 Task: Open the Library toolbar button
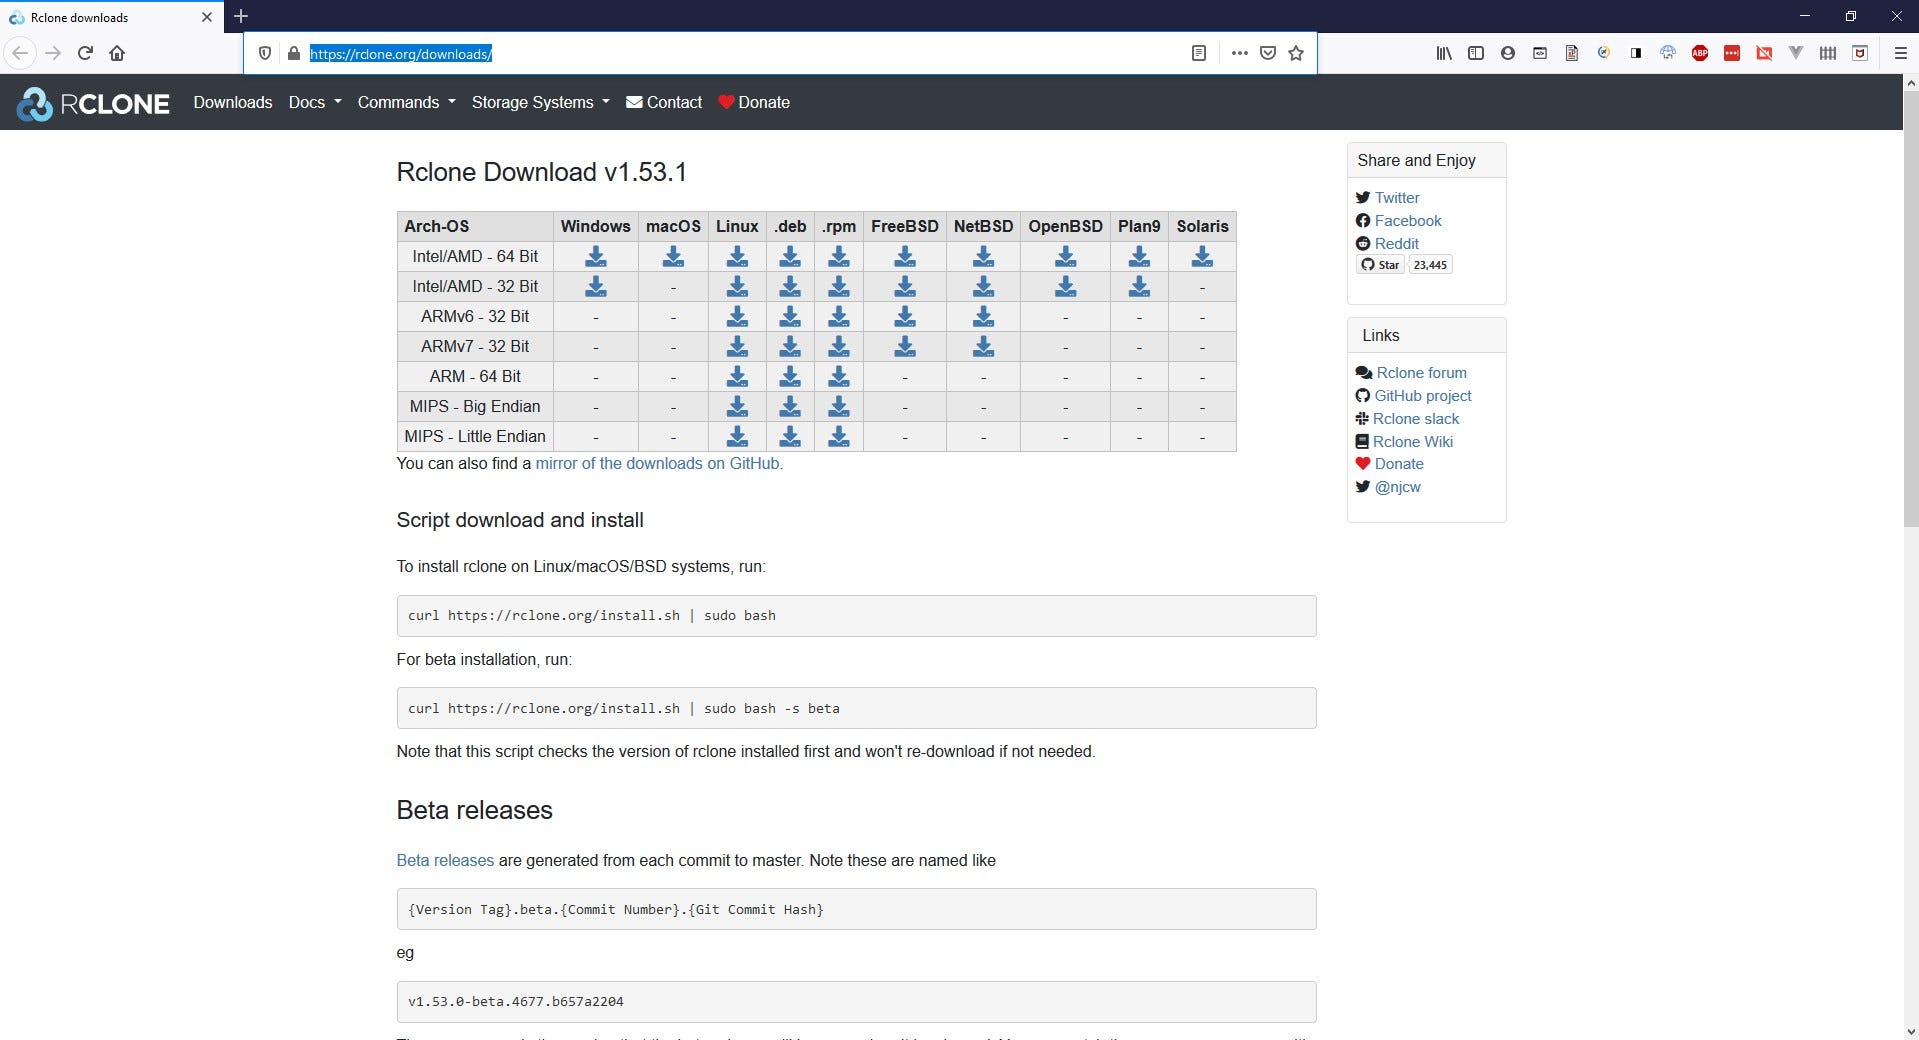[1444, 53]
